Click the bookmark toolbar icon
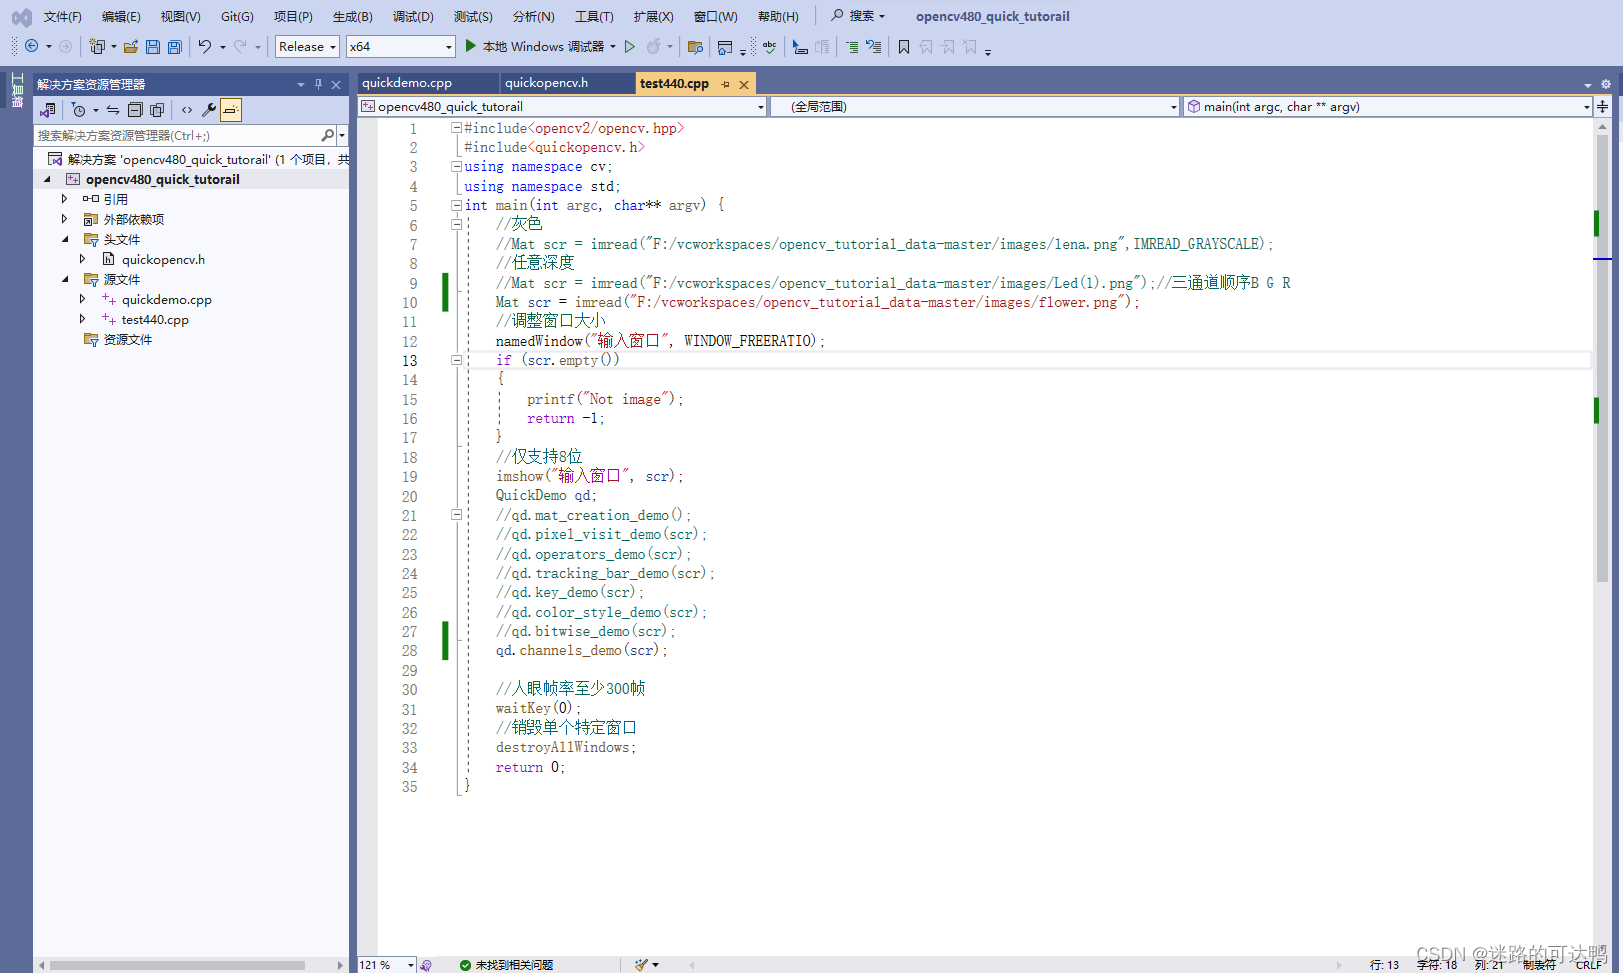Viewport: 1623px width, 973px height. click(x=904, y=47)
